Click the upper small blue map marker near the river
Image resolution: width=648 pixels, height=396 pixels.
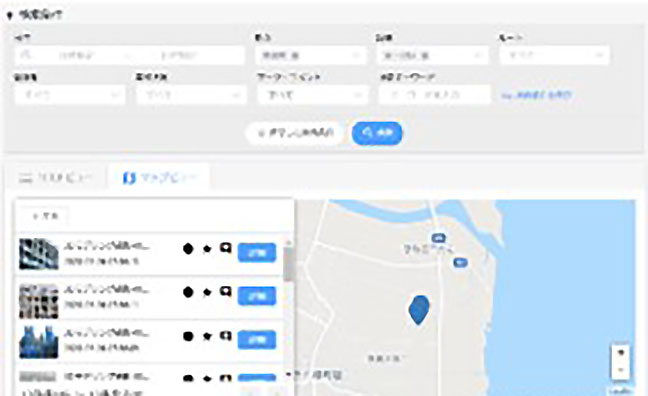click(438, 238)
